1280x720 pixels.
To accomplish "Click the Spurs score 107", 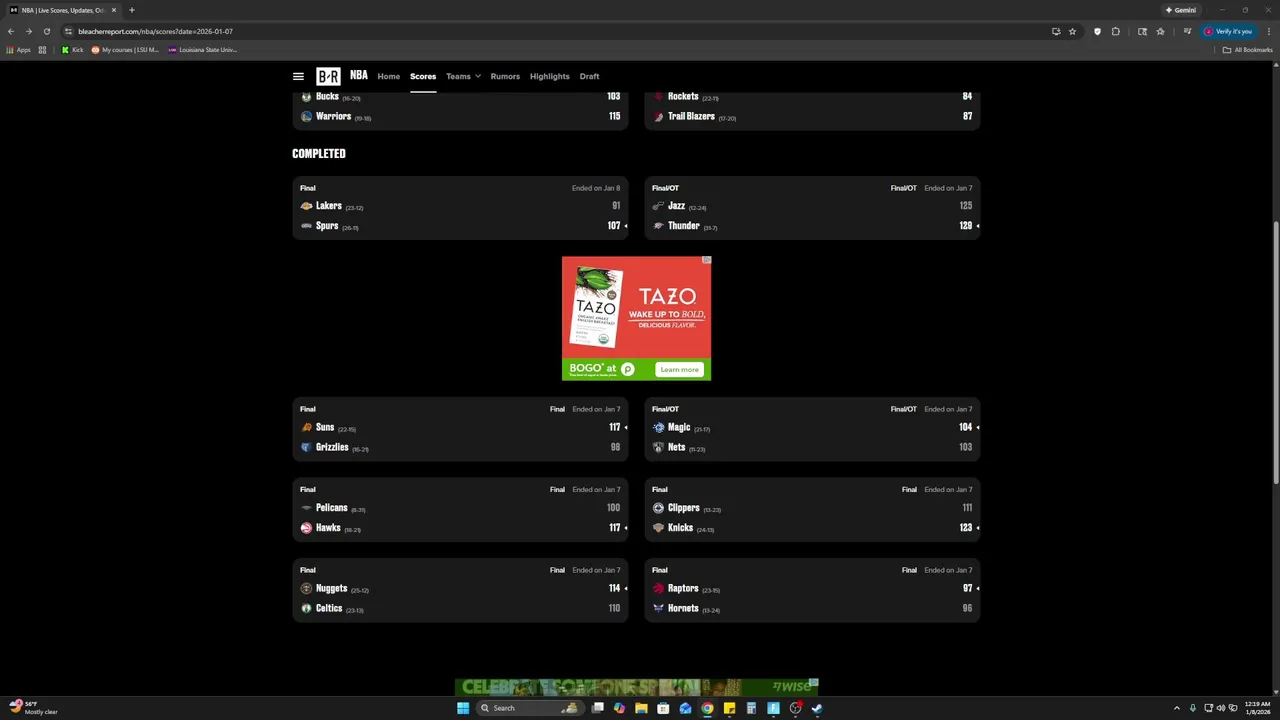I will [614, 226].
